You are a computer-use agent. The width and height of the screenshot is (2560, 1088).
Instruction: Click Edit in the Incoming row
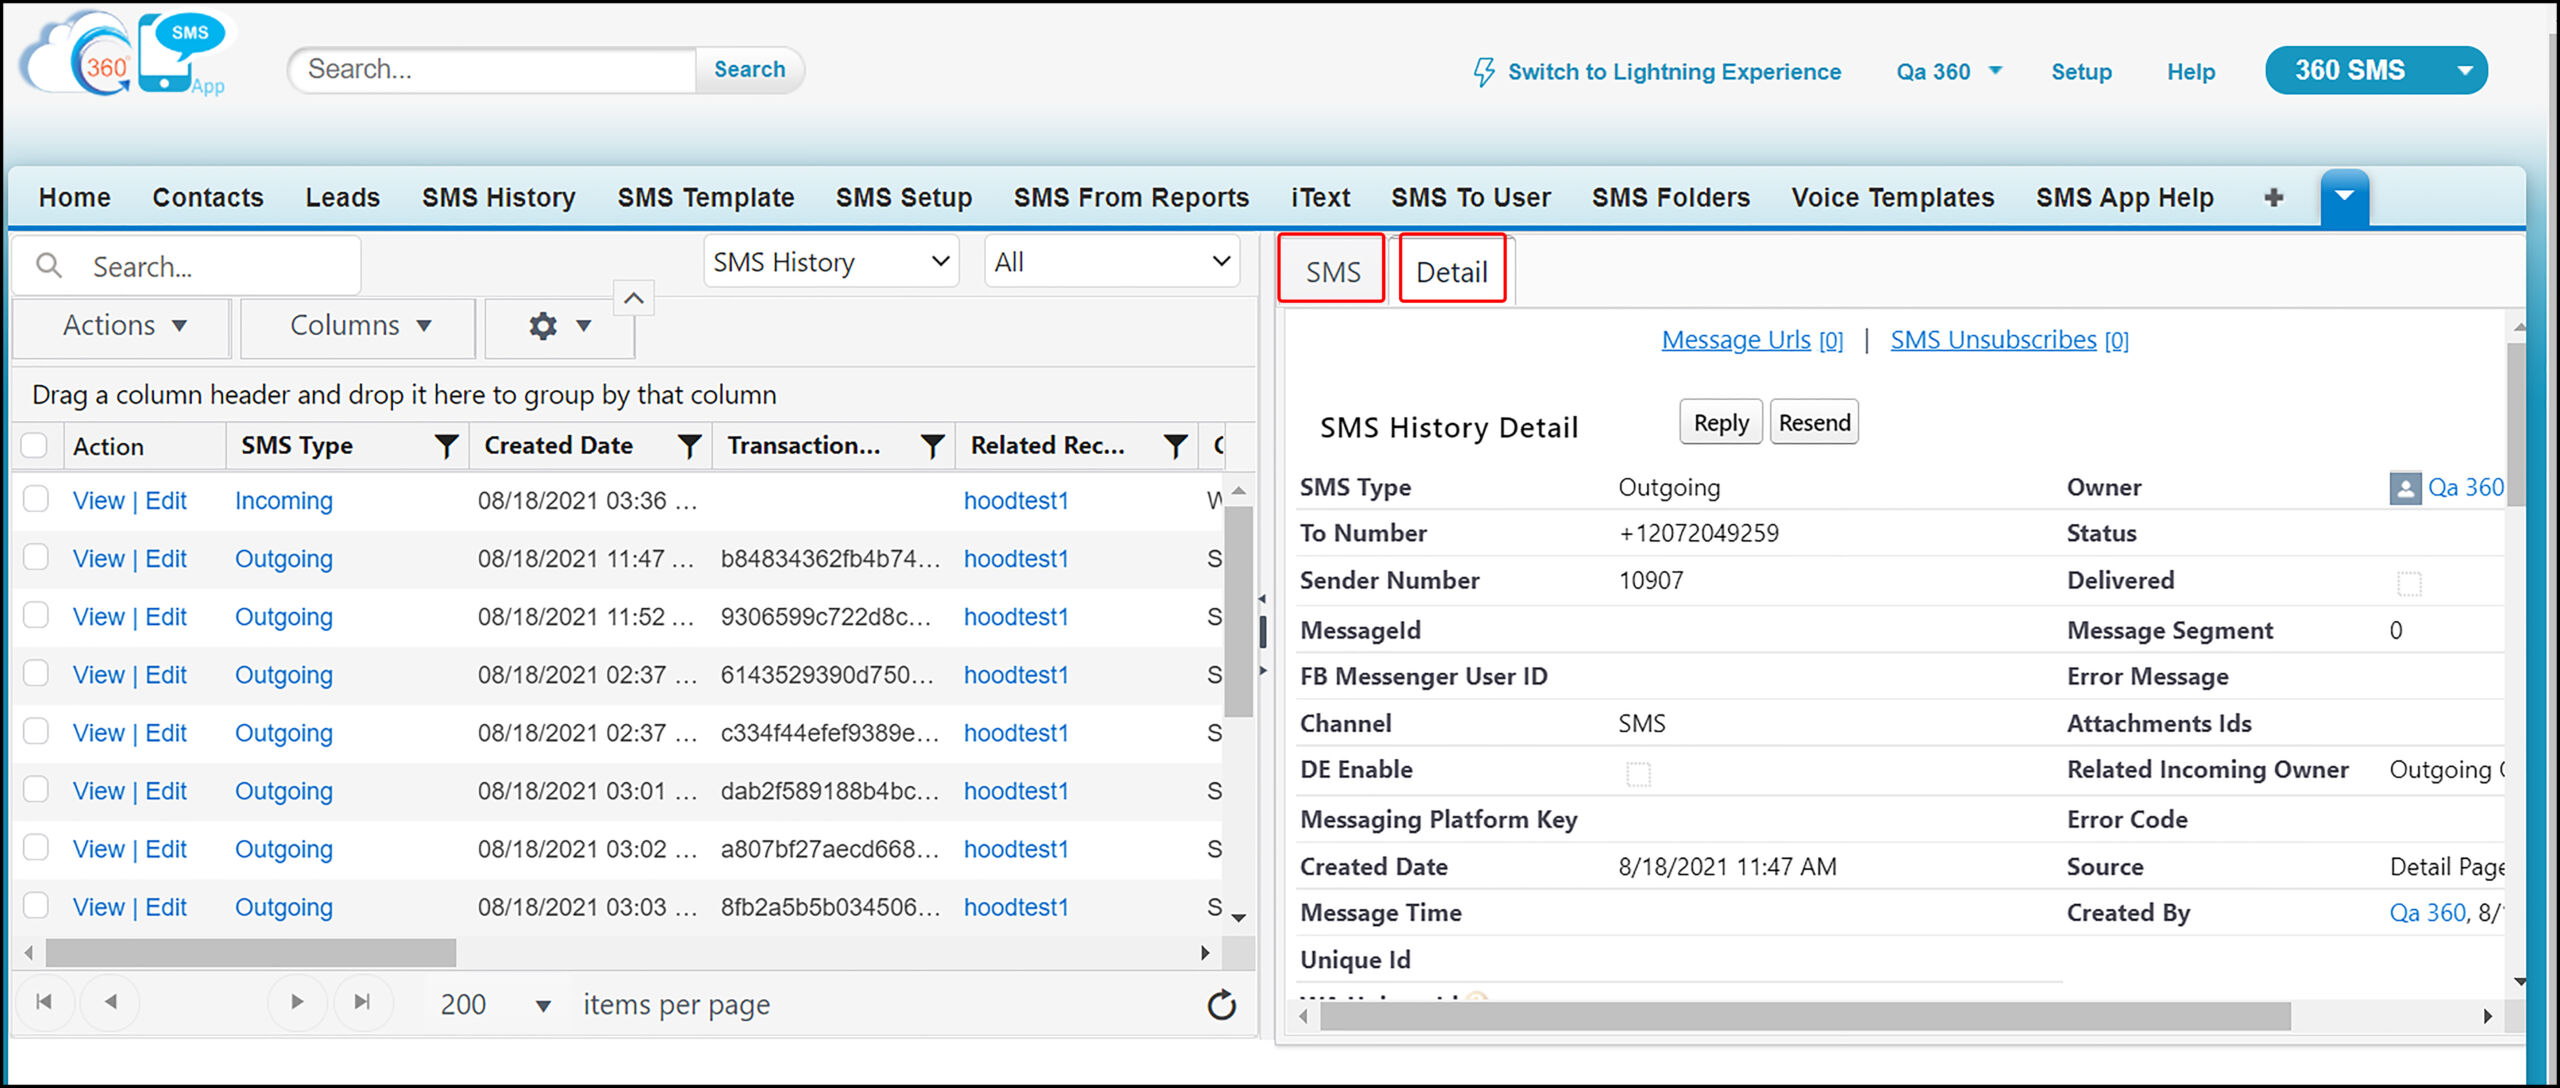[x=166, y=500]
